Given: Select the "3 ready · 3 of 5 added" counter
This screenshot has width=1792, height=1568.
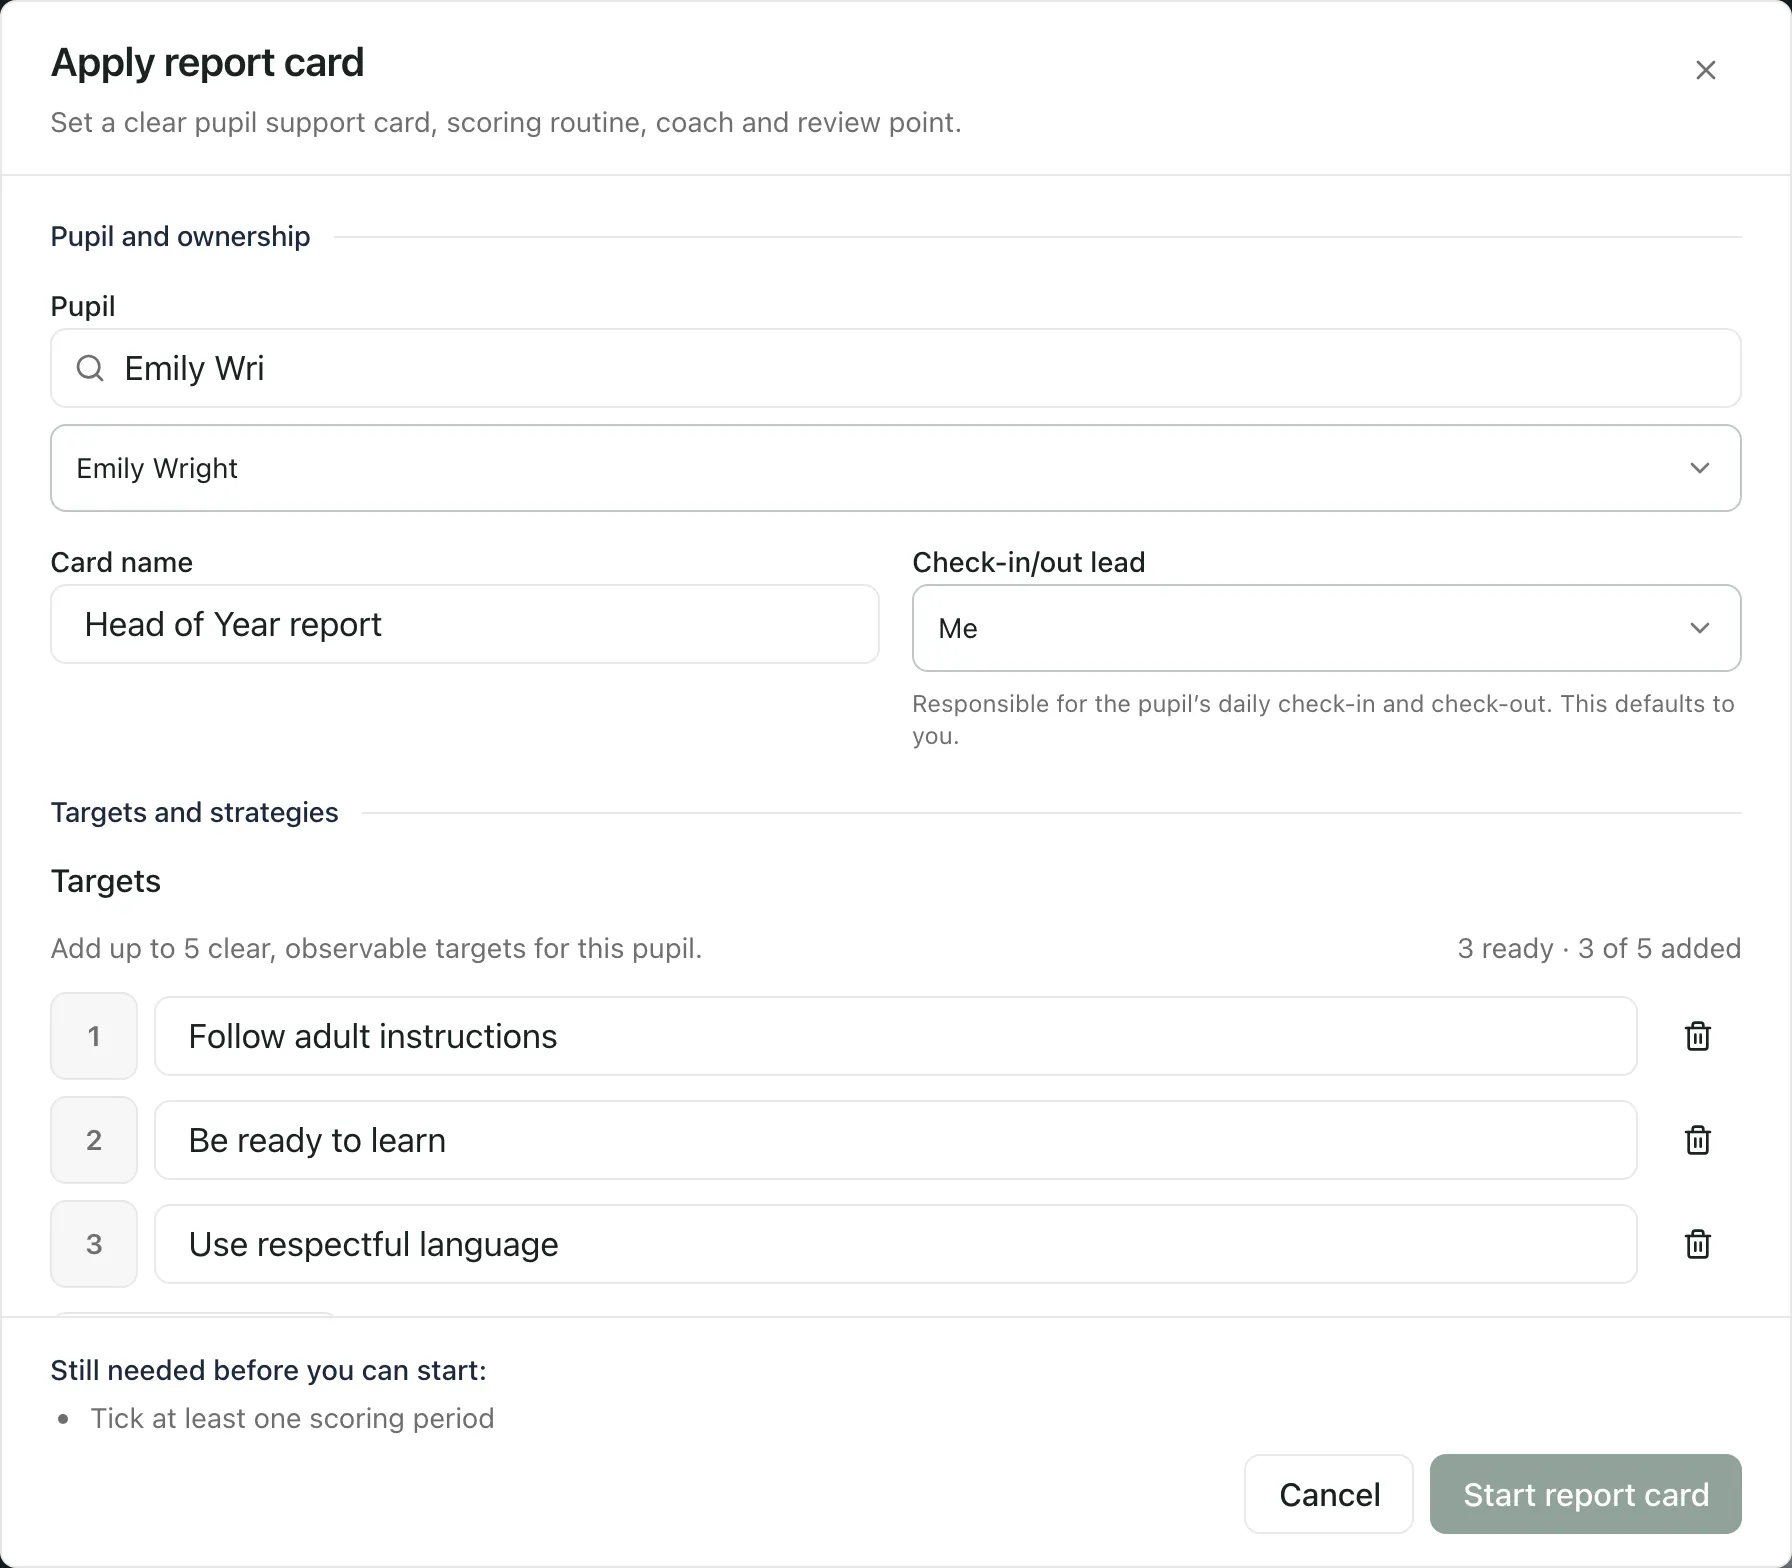Looking at the screenshot, I should click(1599, 948).
